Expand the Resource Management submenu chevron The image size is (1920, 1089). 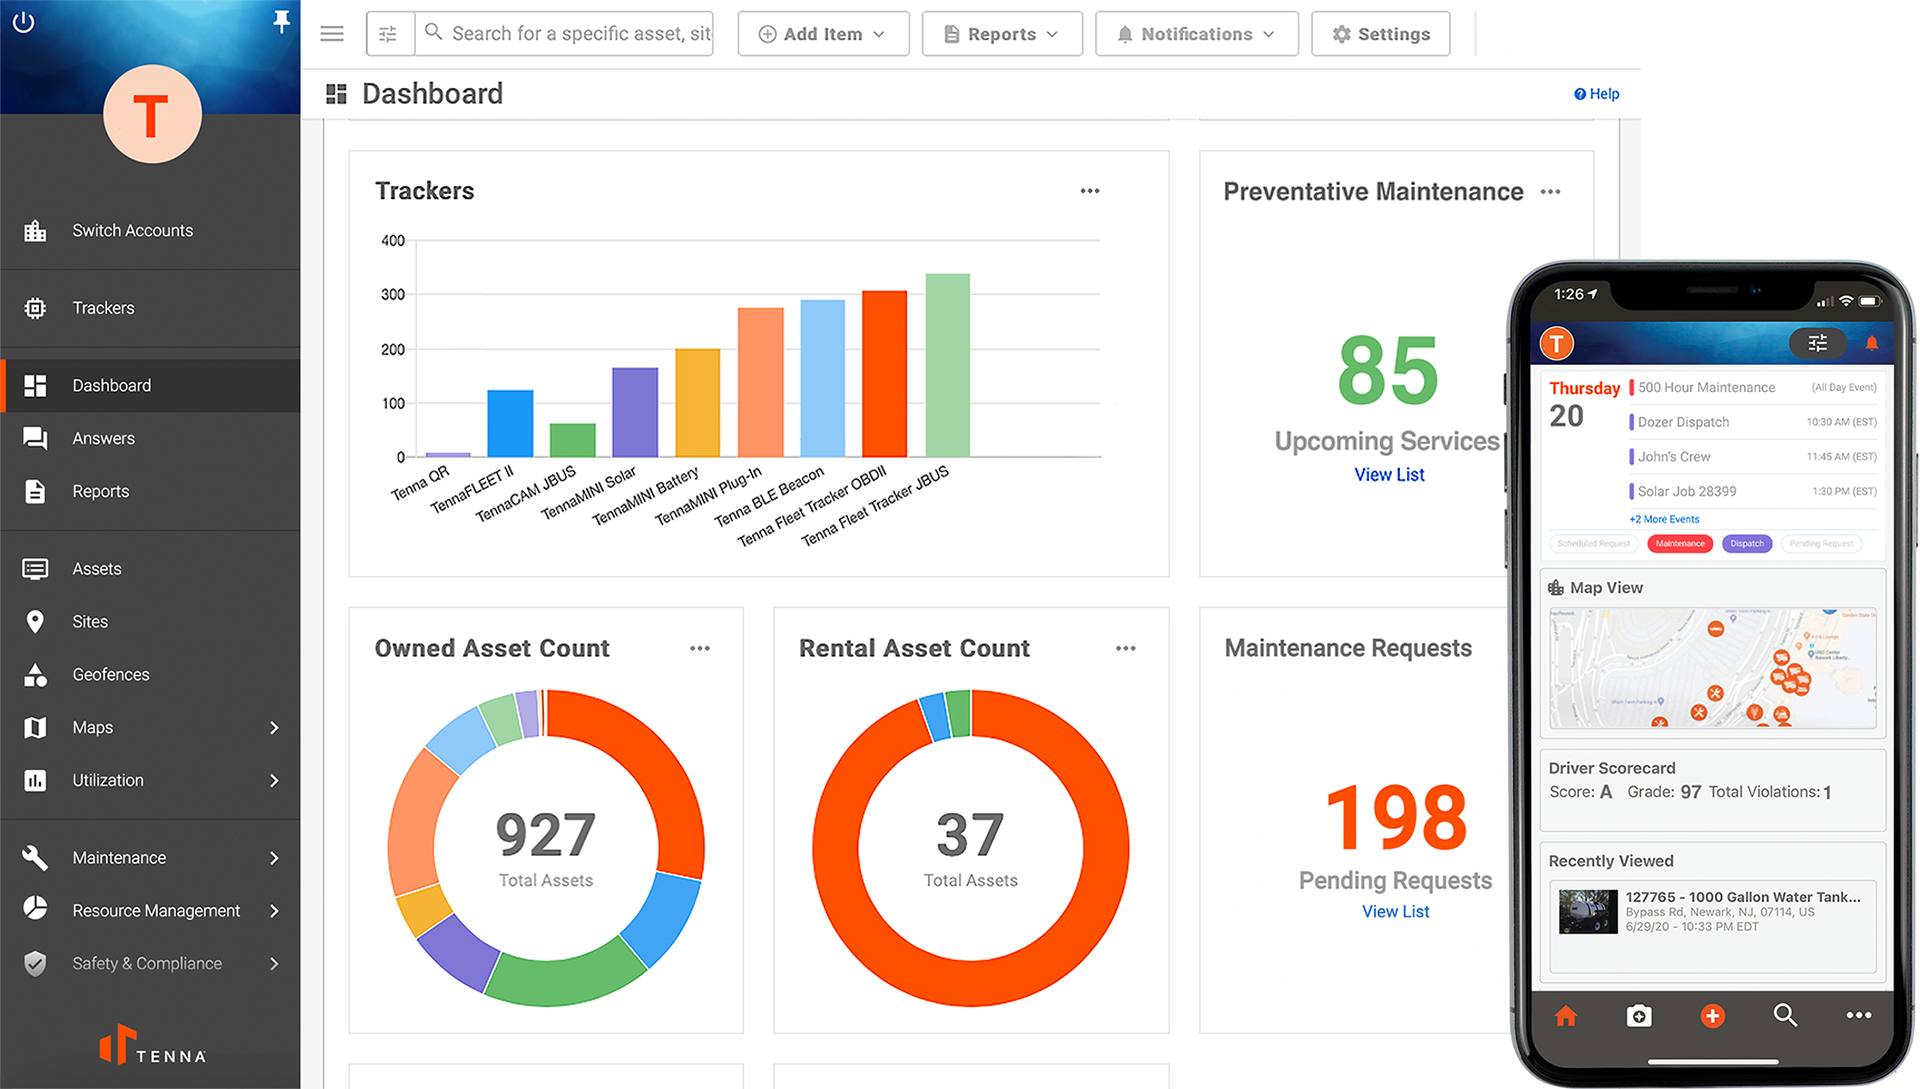coord(274,911)
